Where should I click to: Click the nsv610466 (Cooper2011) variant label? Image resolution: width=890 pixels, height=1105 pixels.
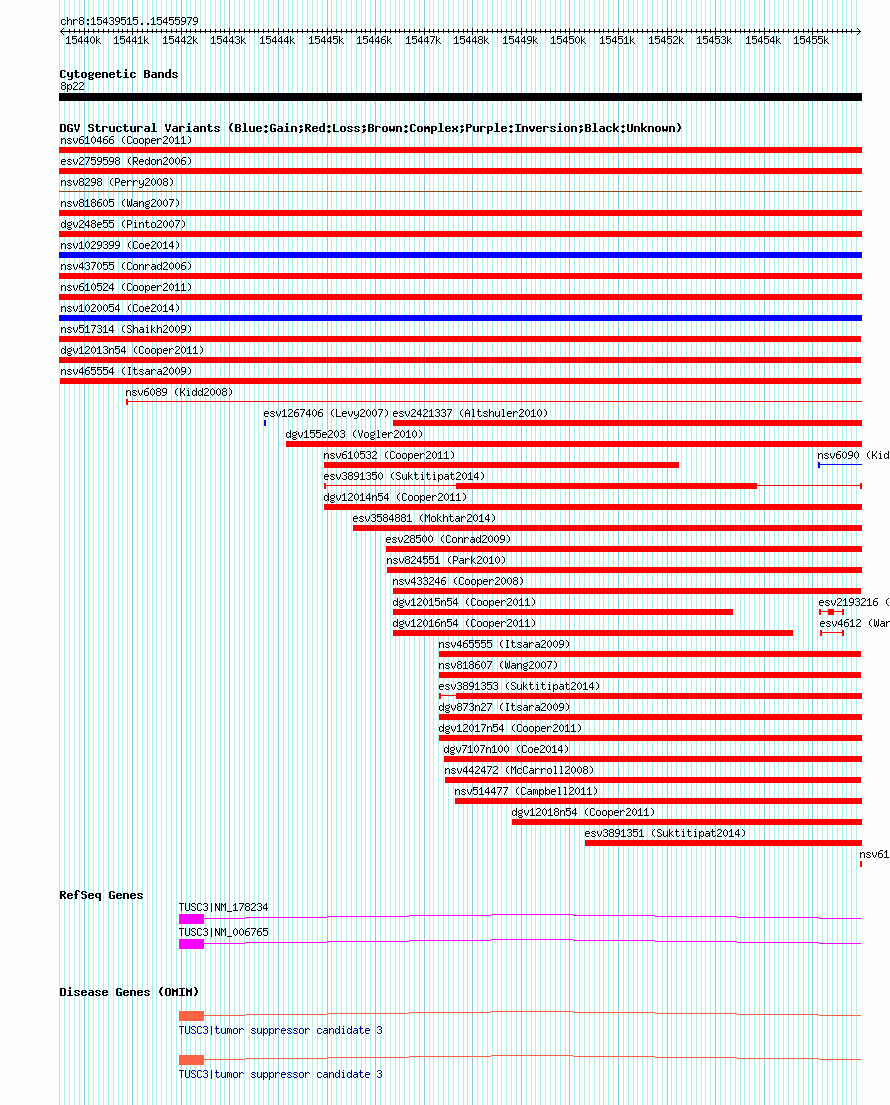(x=126, y=140)
